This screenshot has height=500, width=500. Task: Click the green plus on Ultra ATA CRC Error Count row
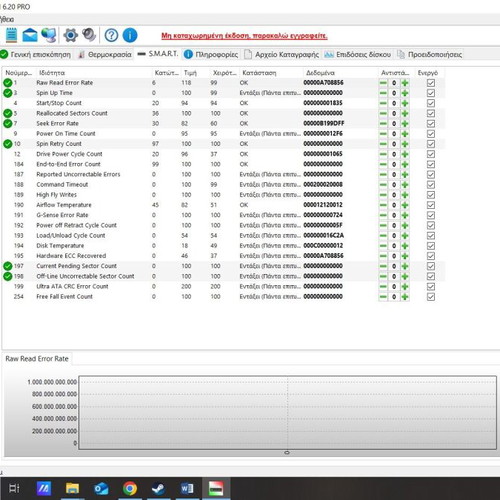pyautogui.click(x=405, y=287)
